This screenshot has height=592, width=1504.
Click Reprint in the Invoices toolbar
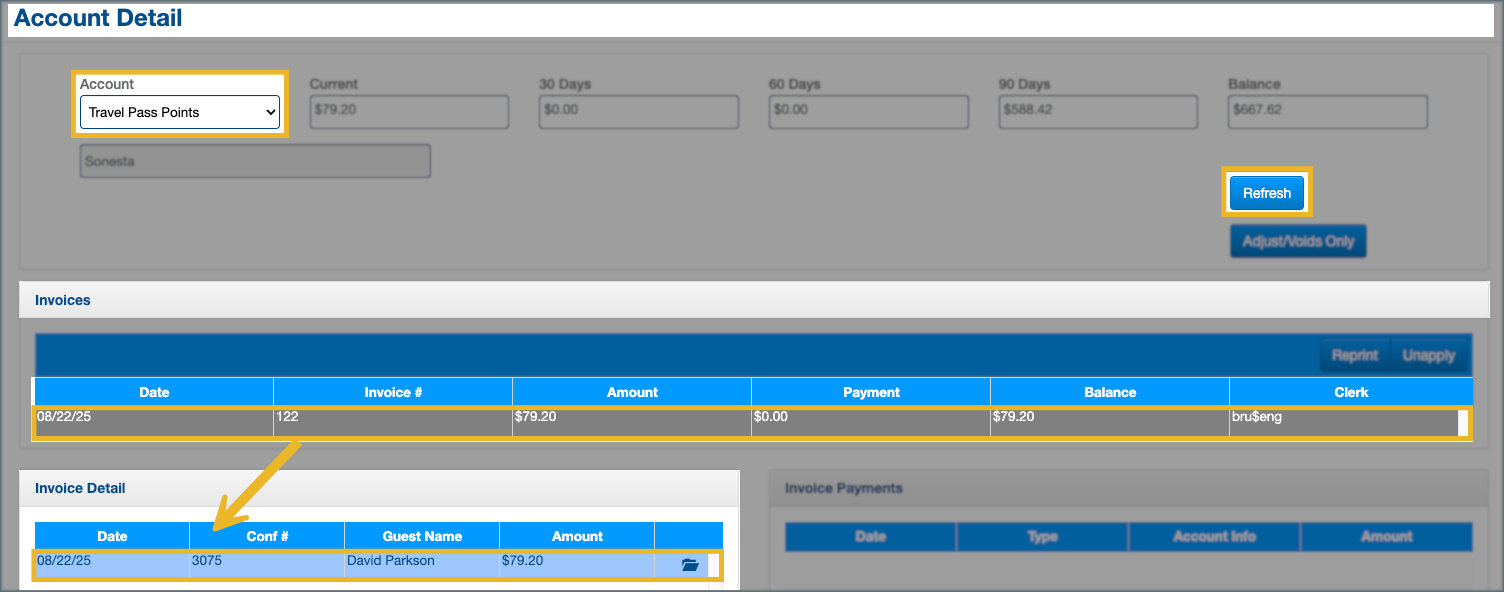[1355, 355]
